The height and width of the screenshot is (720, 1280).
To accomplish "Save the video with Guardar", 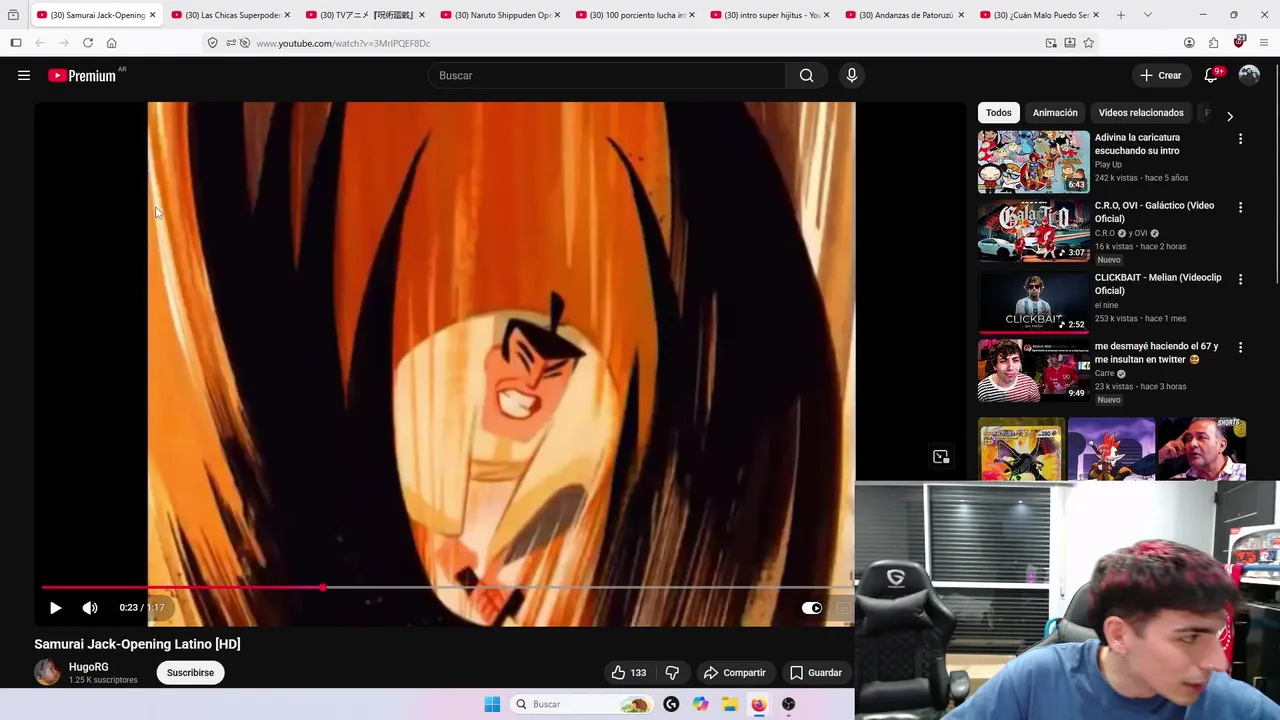I will pos(816,672).
